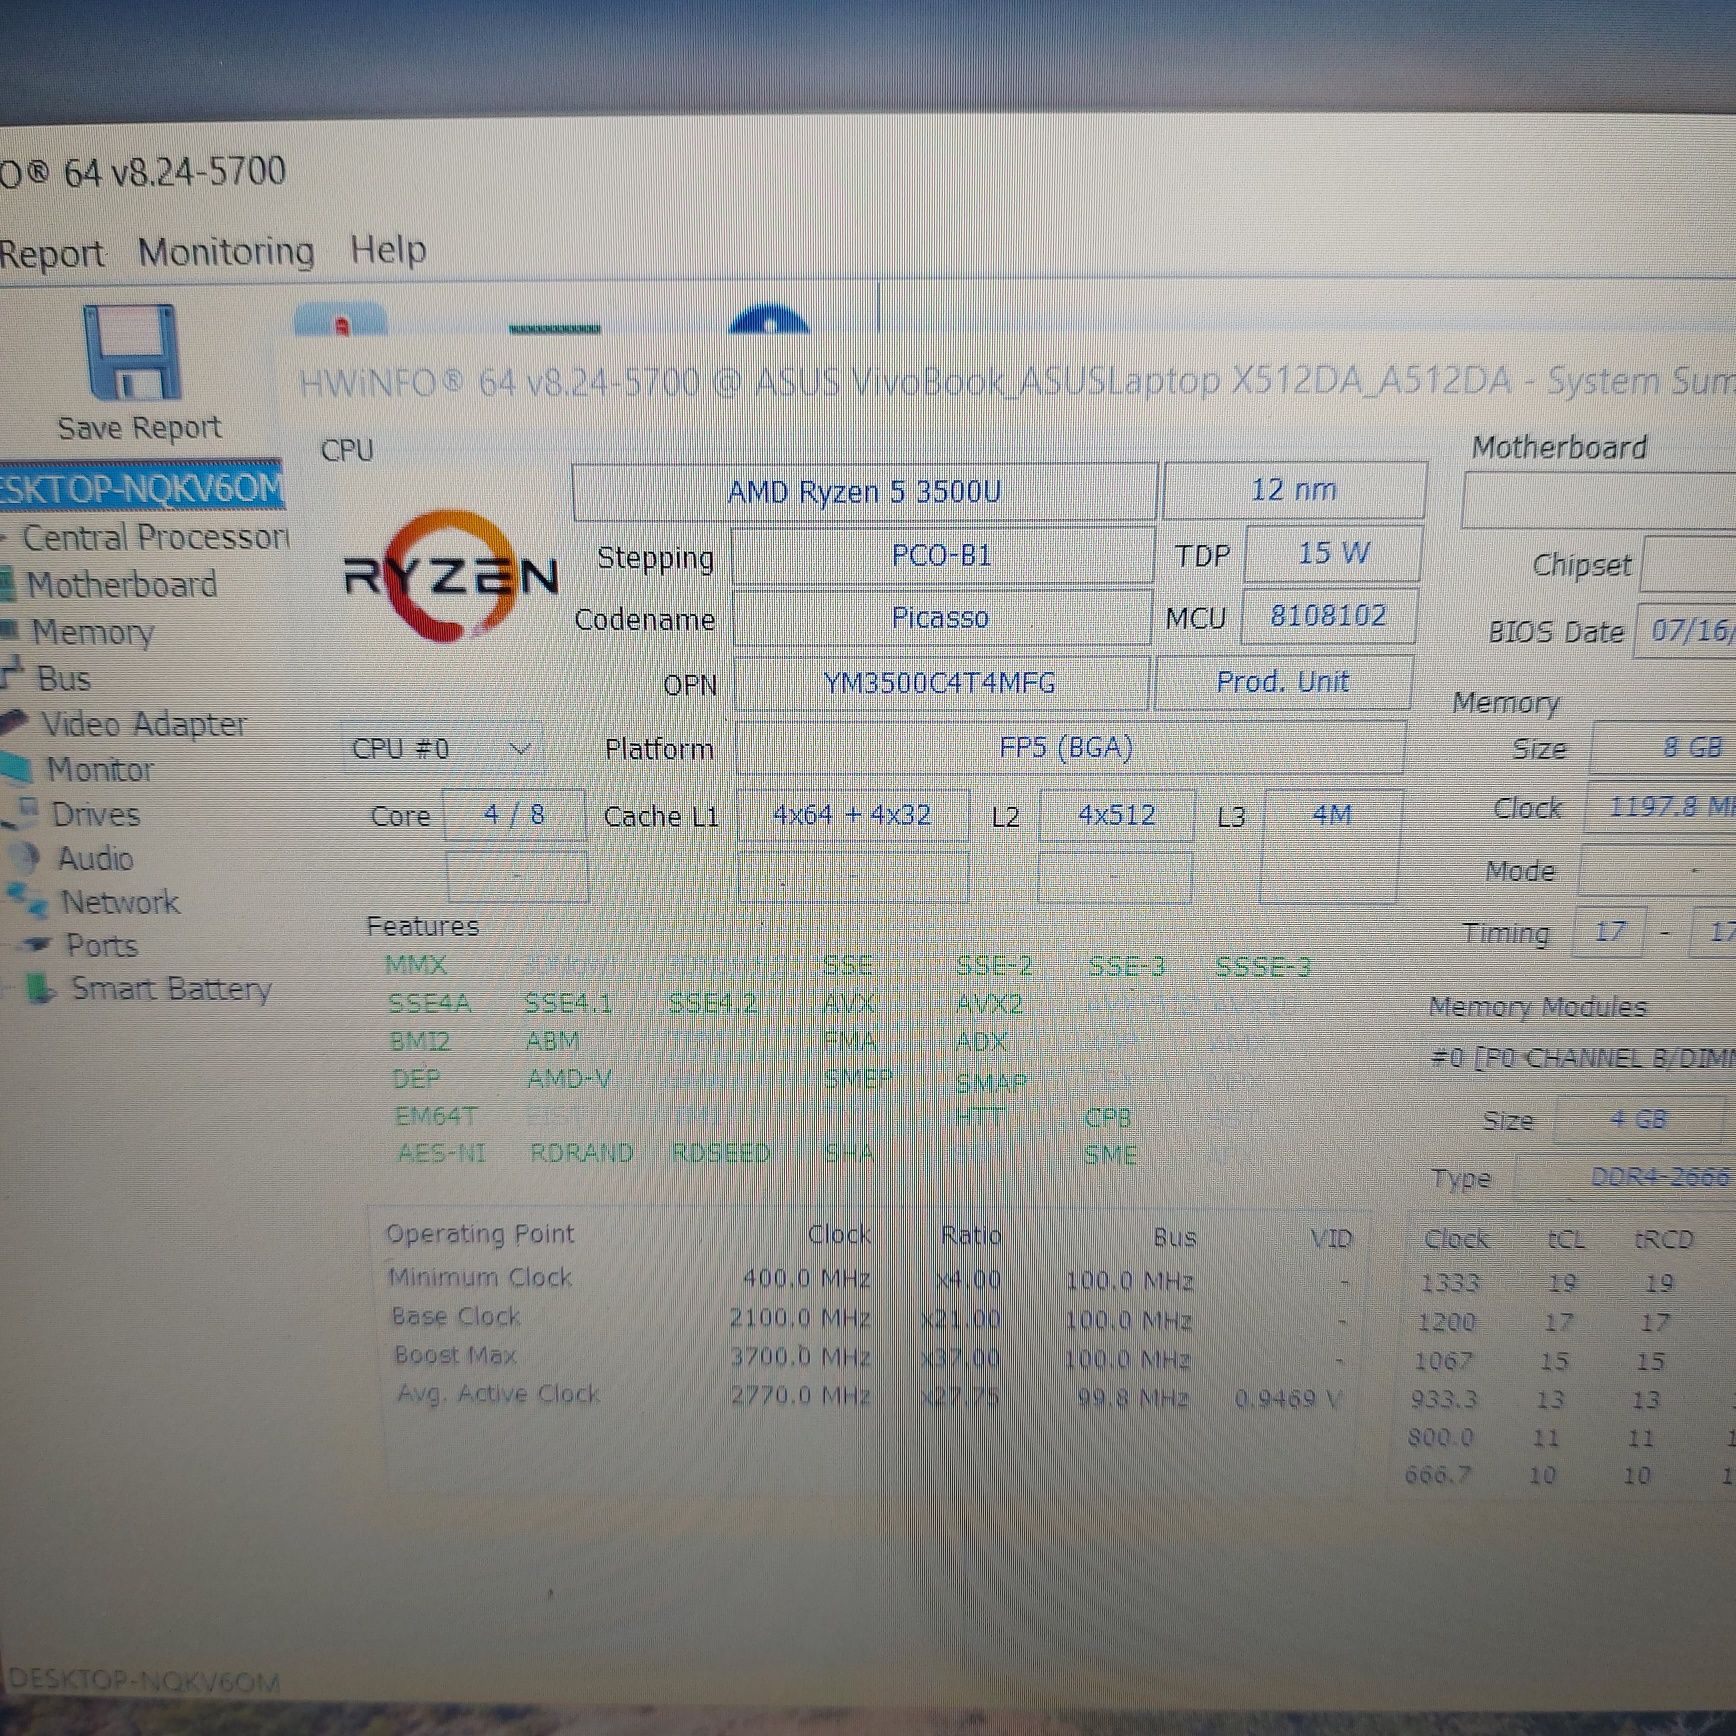Click the Minimum Clock operating point row
The image size is (1736, 1736).
[x=868, y=1279]
